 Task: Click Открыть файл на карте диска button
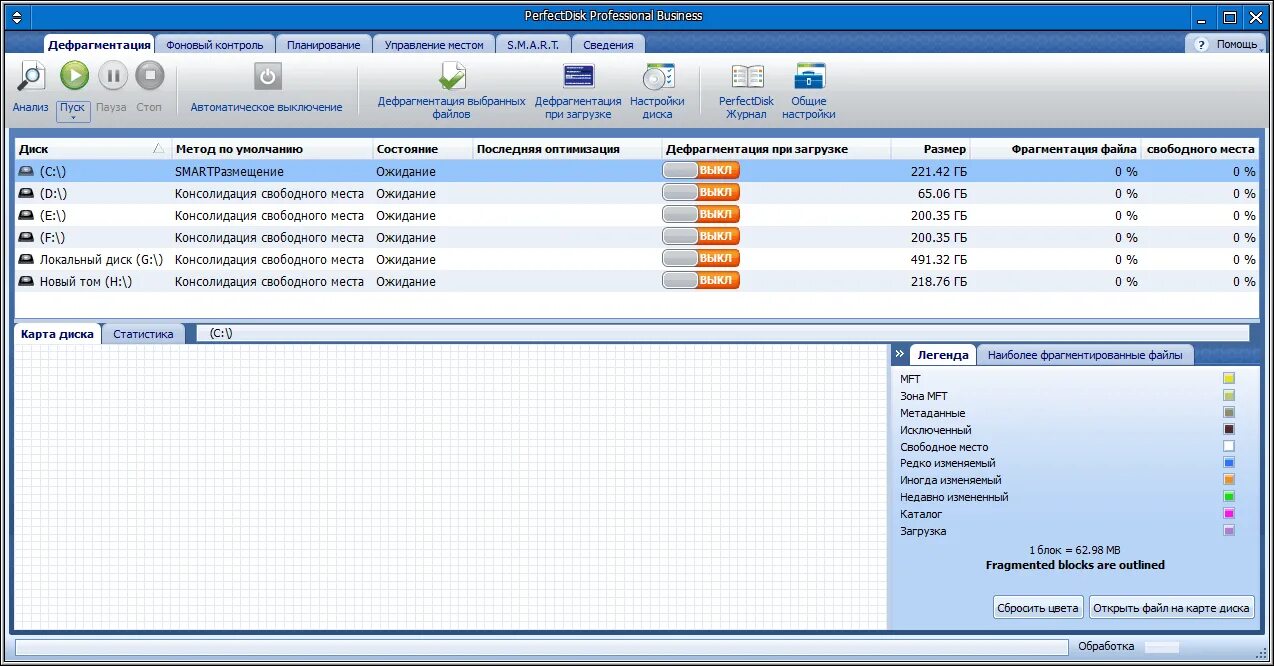1171,608
